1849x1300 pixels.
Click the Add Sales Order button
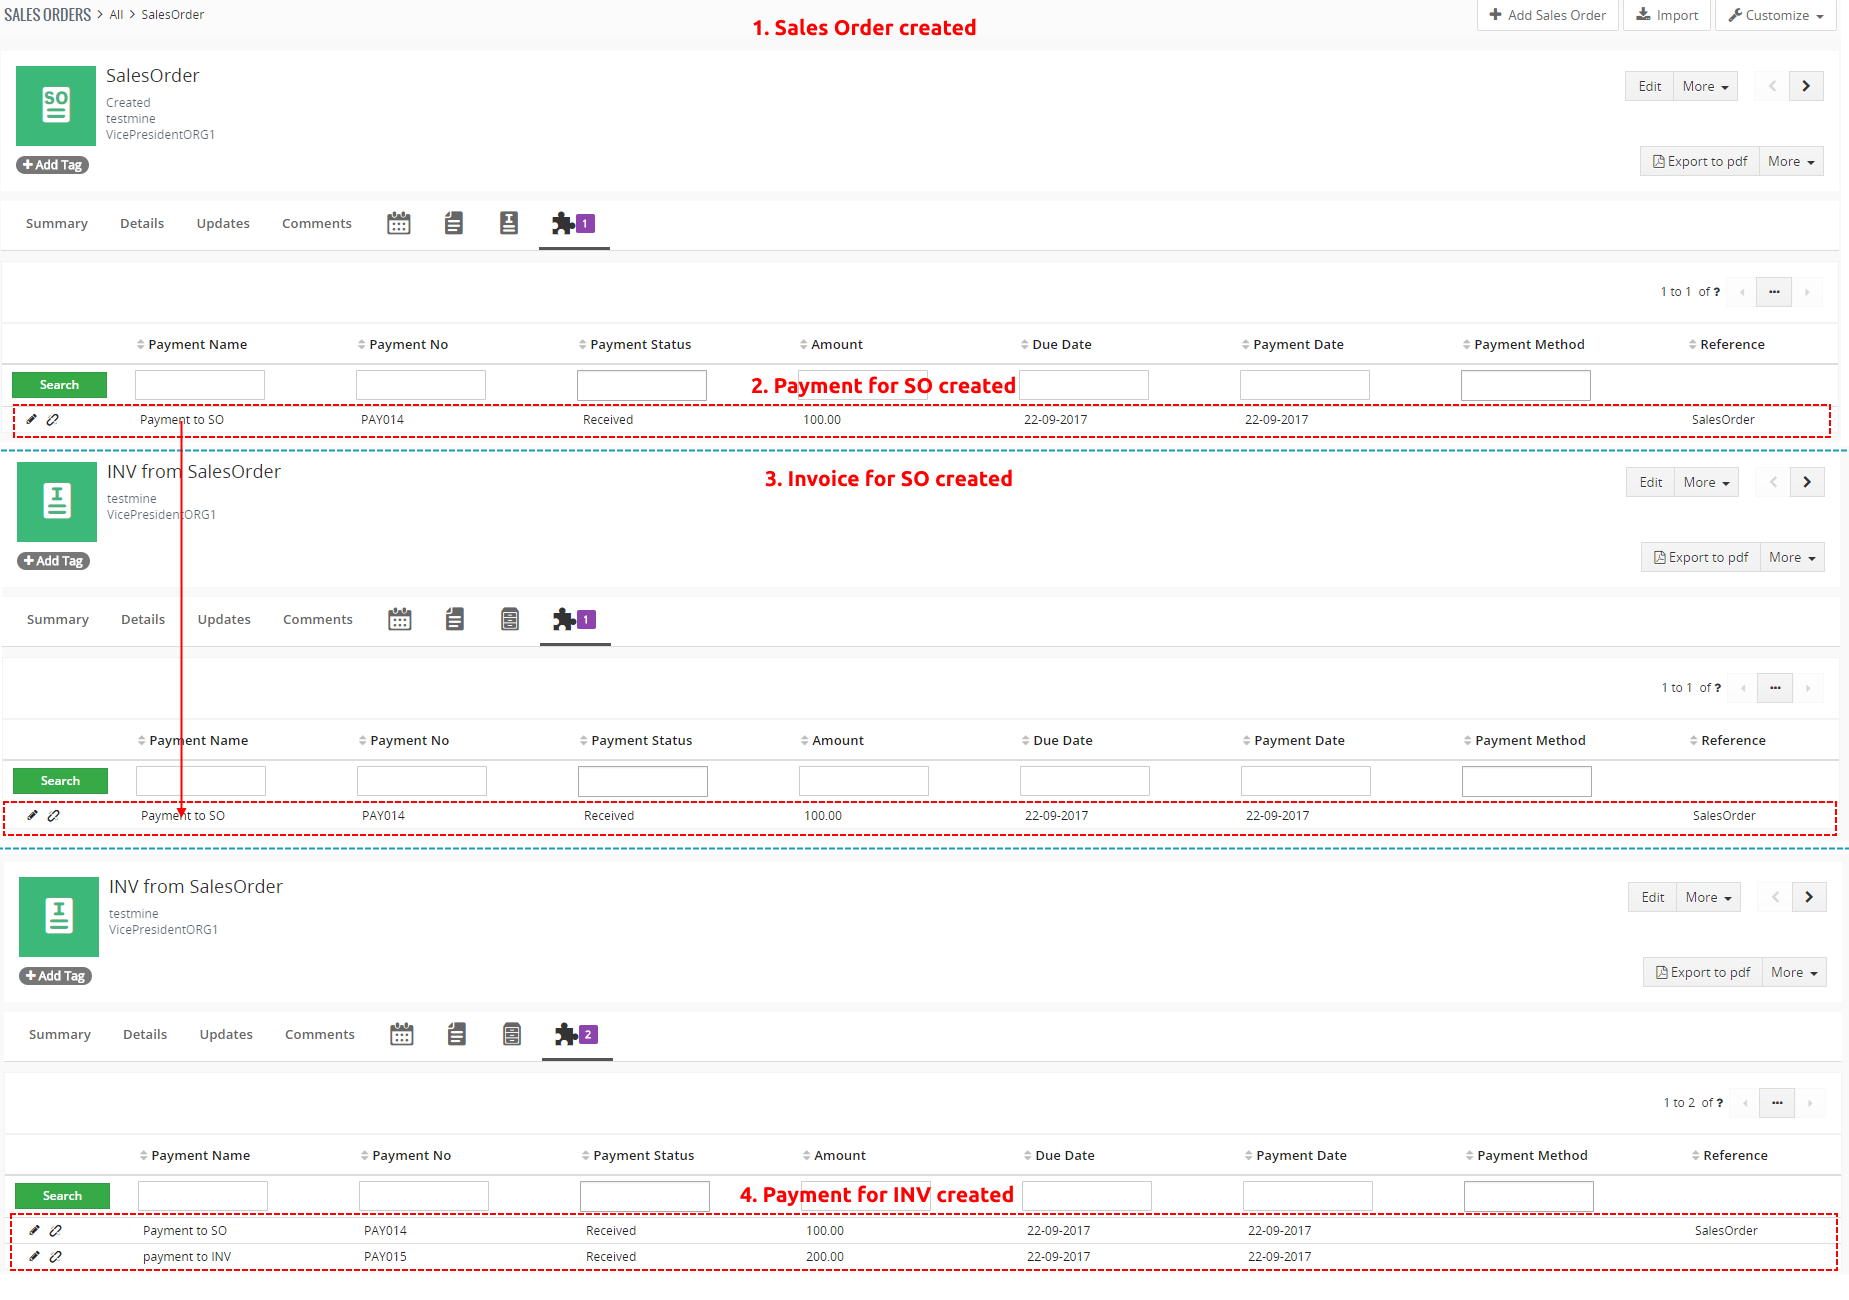click(x=1547, y=15)
